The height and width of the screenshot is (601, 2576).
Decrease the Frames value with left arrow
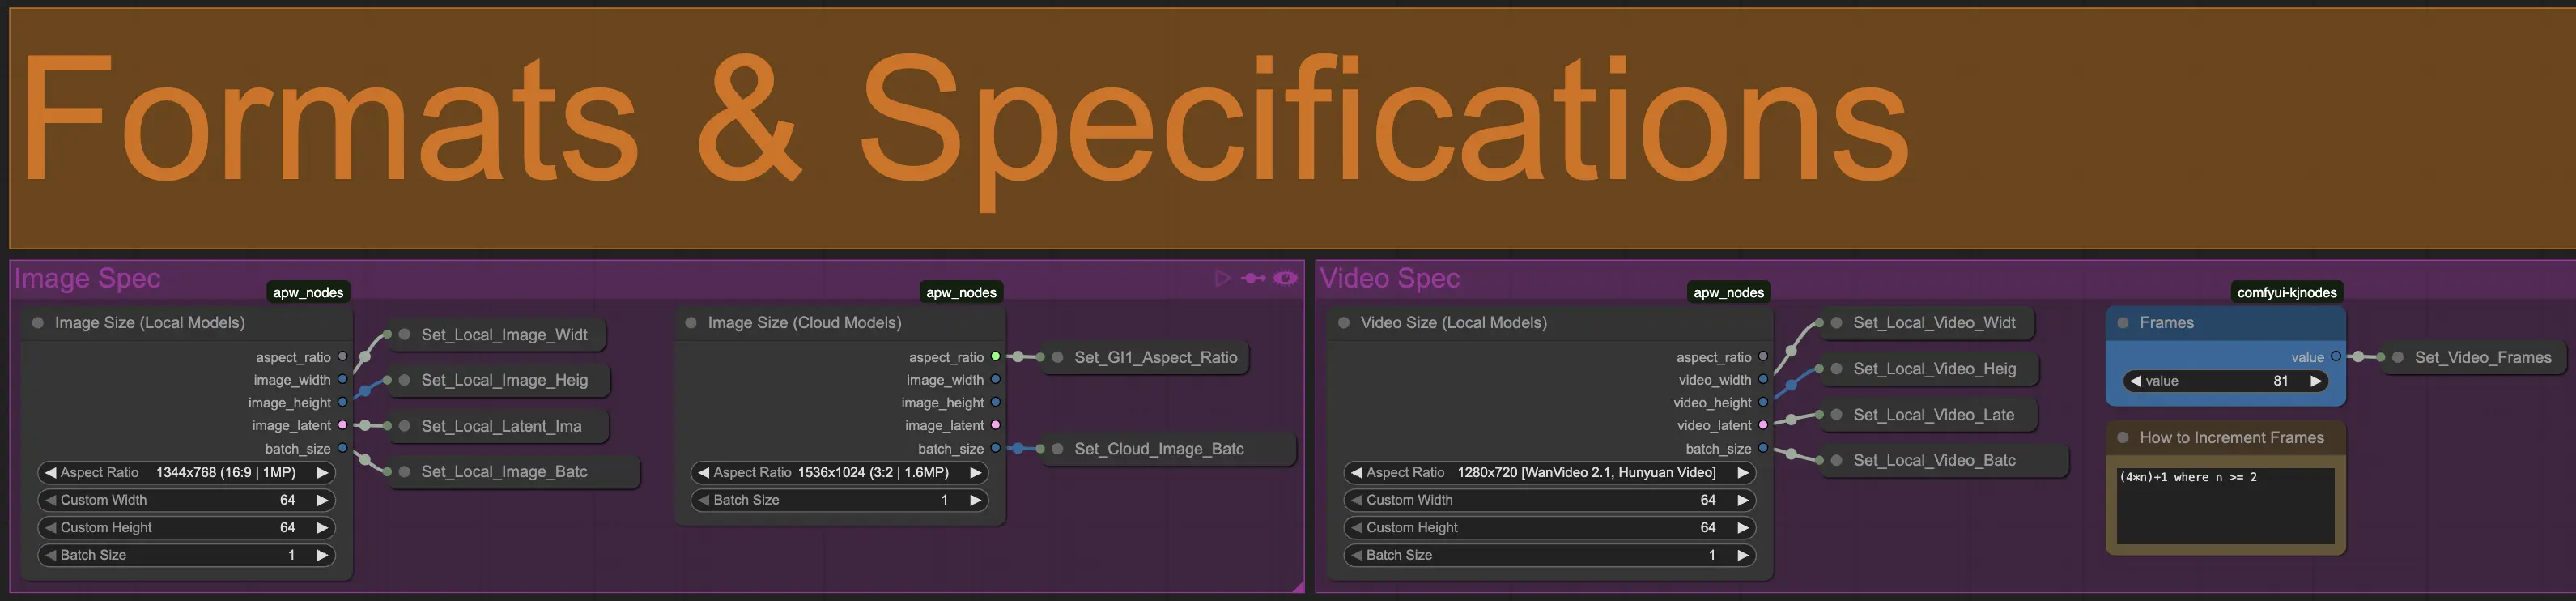point(2136,381)
